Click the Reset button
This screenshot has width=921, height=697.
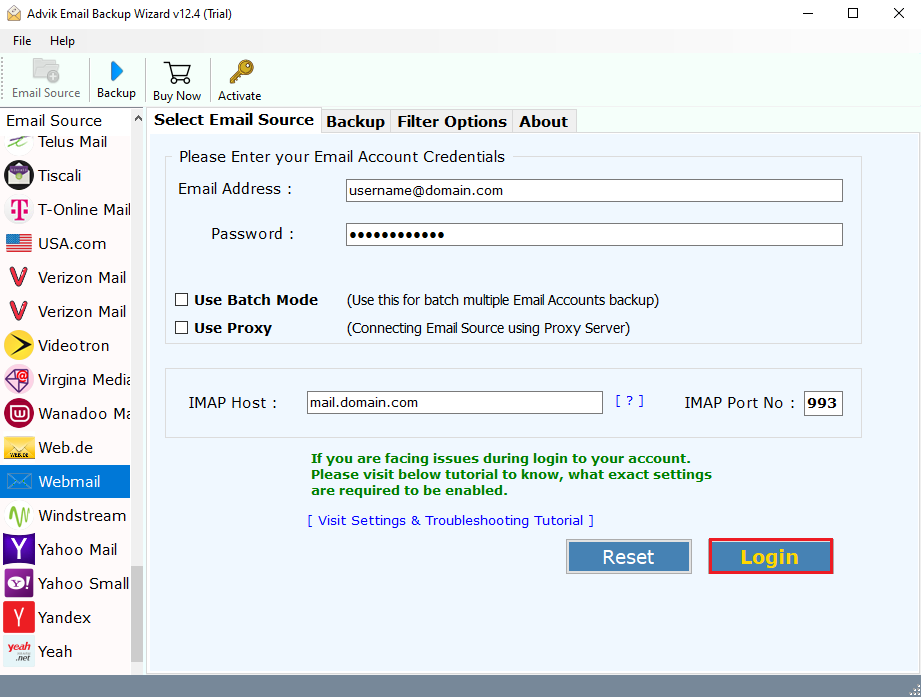pos(628,556)
